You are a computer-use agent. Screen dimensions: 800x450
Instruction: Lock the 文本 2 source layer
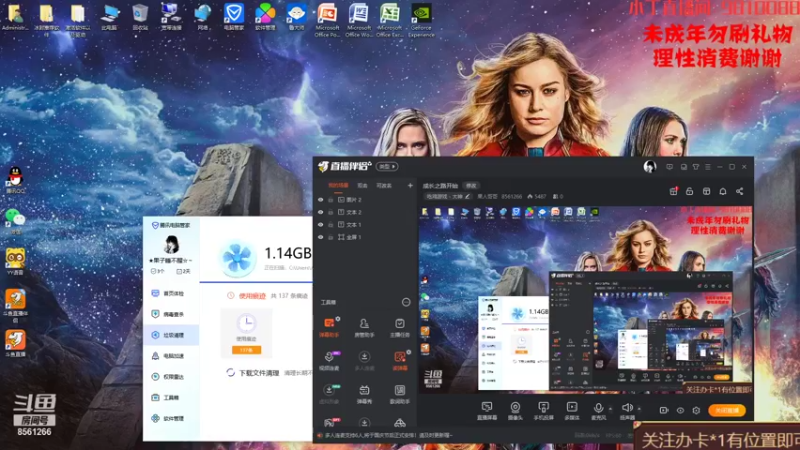coord(331,212)
